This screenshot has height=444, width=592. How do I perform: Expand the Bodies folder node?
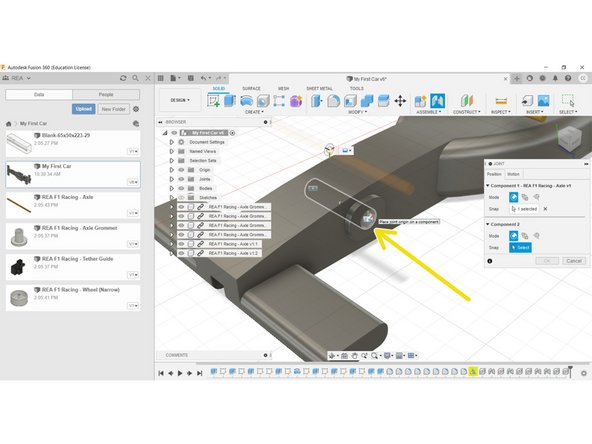pyautogui.click(x=171, y=188)
